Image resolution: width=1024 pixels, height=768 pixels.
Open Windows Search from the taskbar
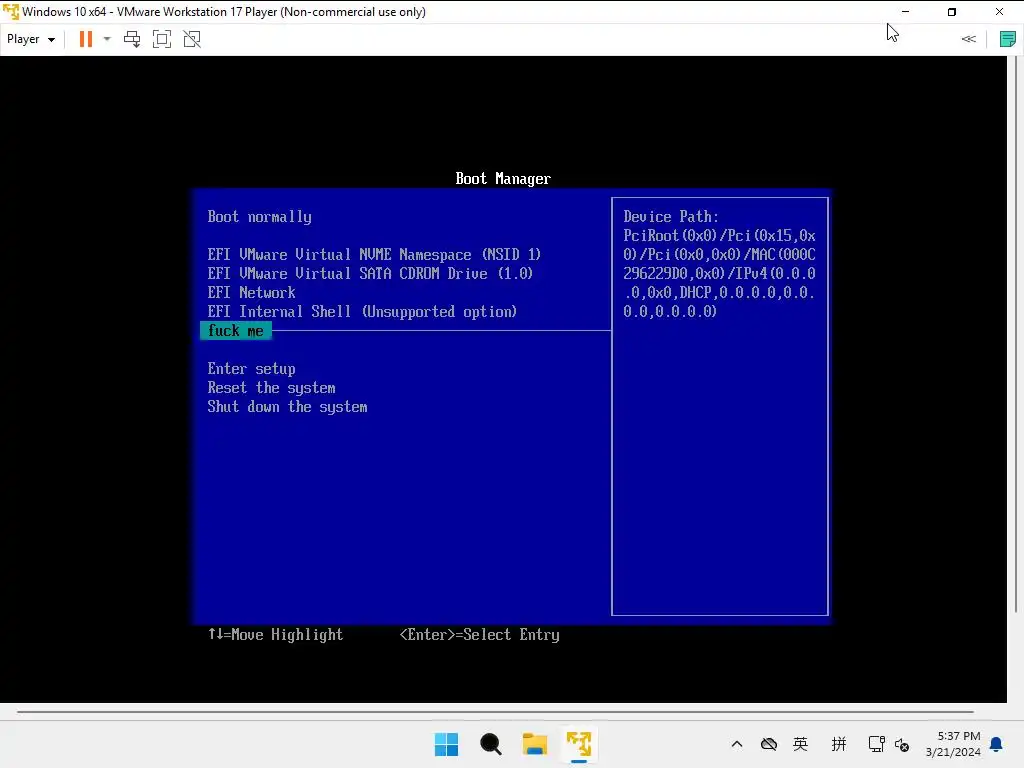(x=490, y=744)
